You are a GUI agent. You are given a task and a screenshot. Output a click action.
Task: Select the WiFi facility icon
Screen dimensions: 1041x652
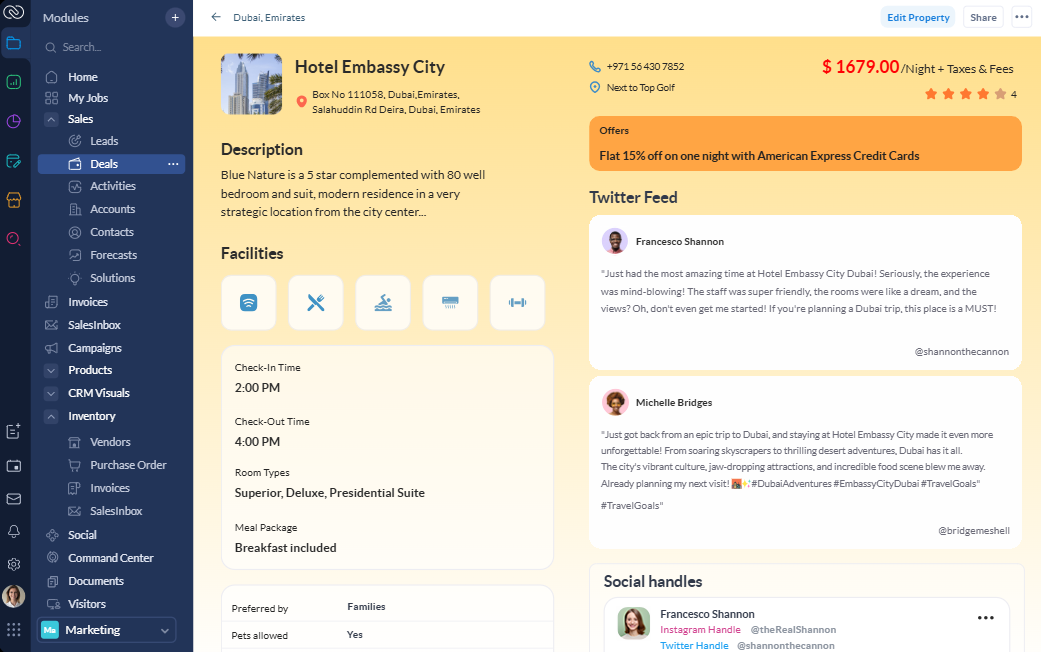pos(248,302)
